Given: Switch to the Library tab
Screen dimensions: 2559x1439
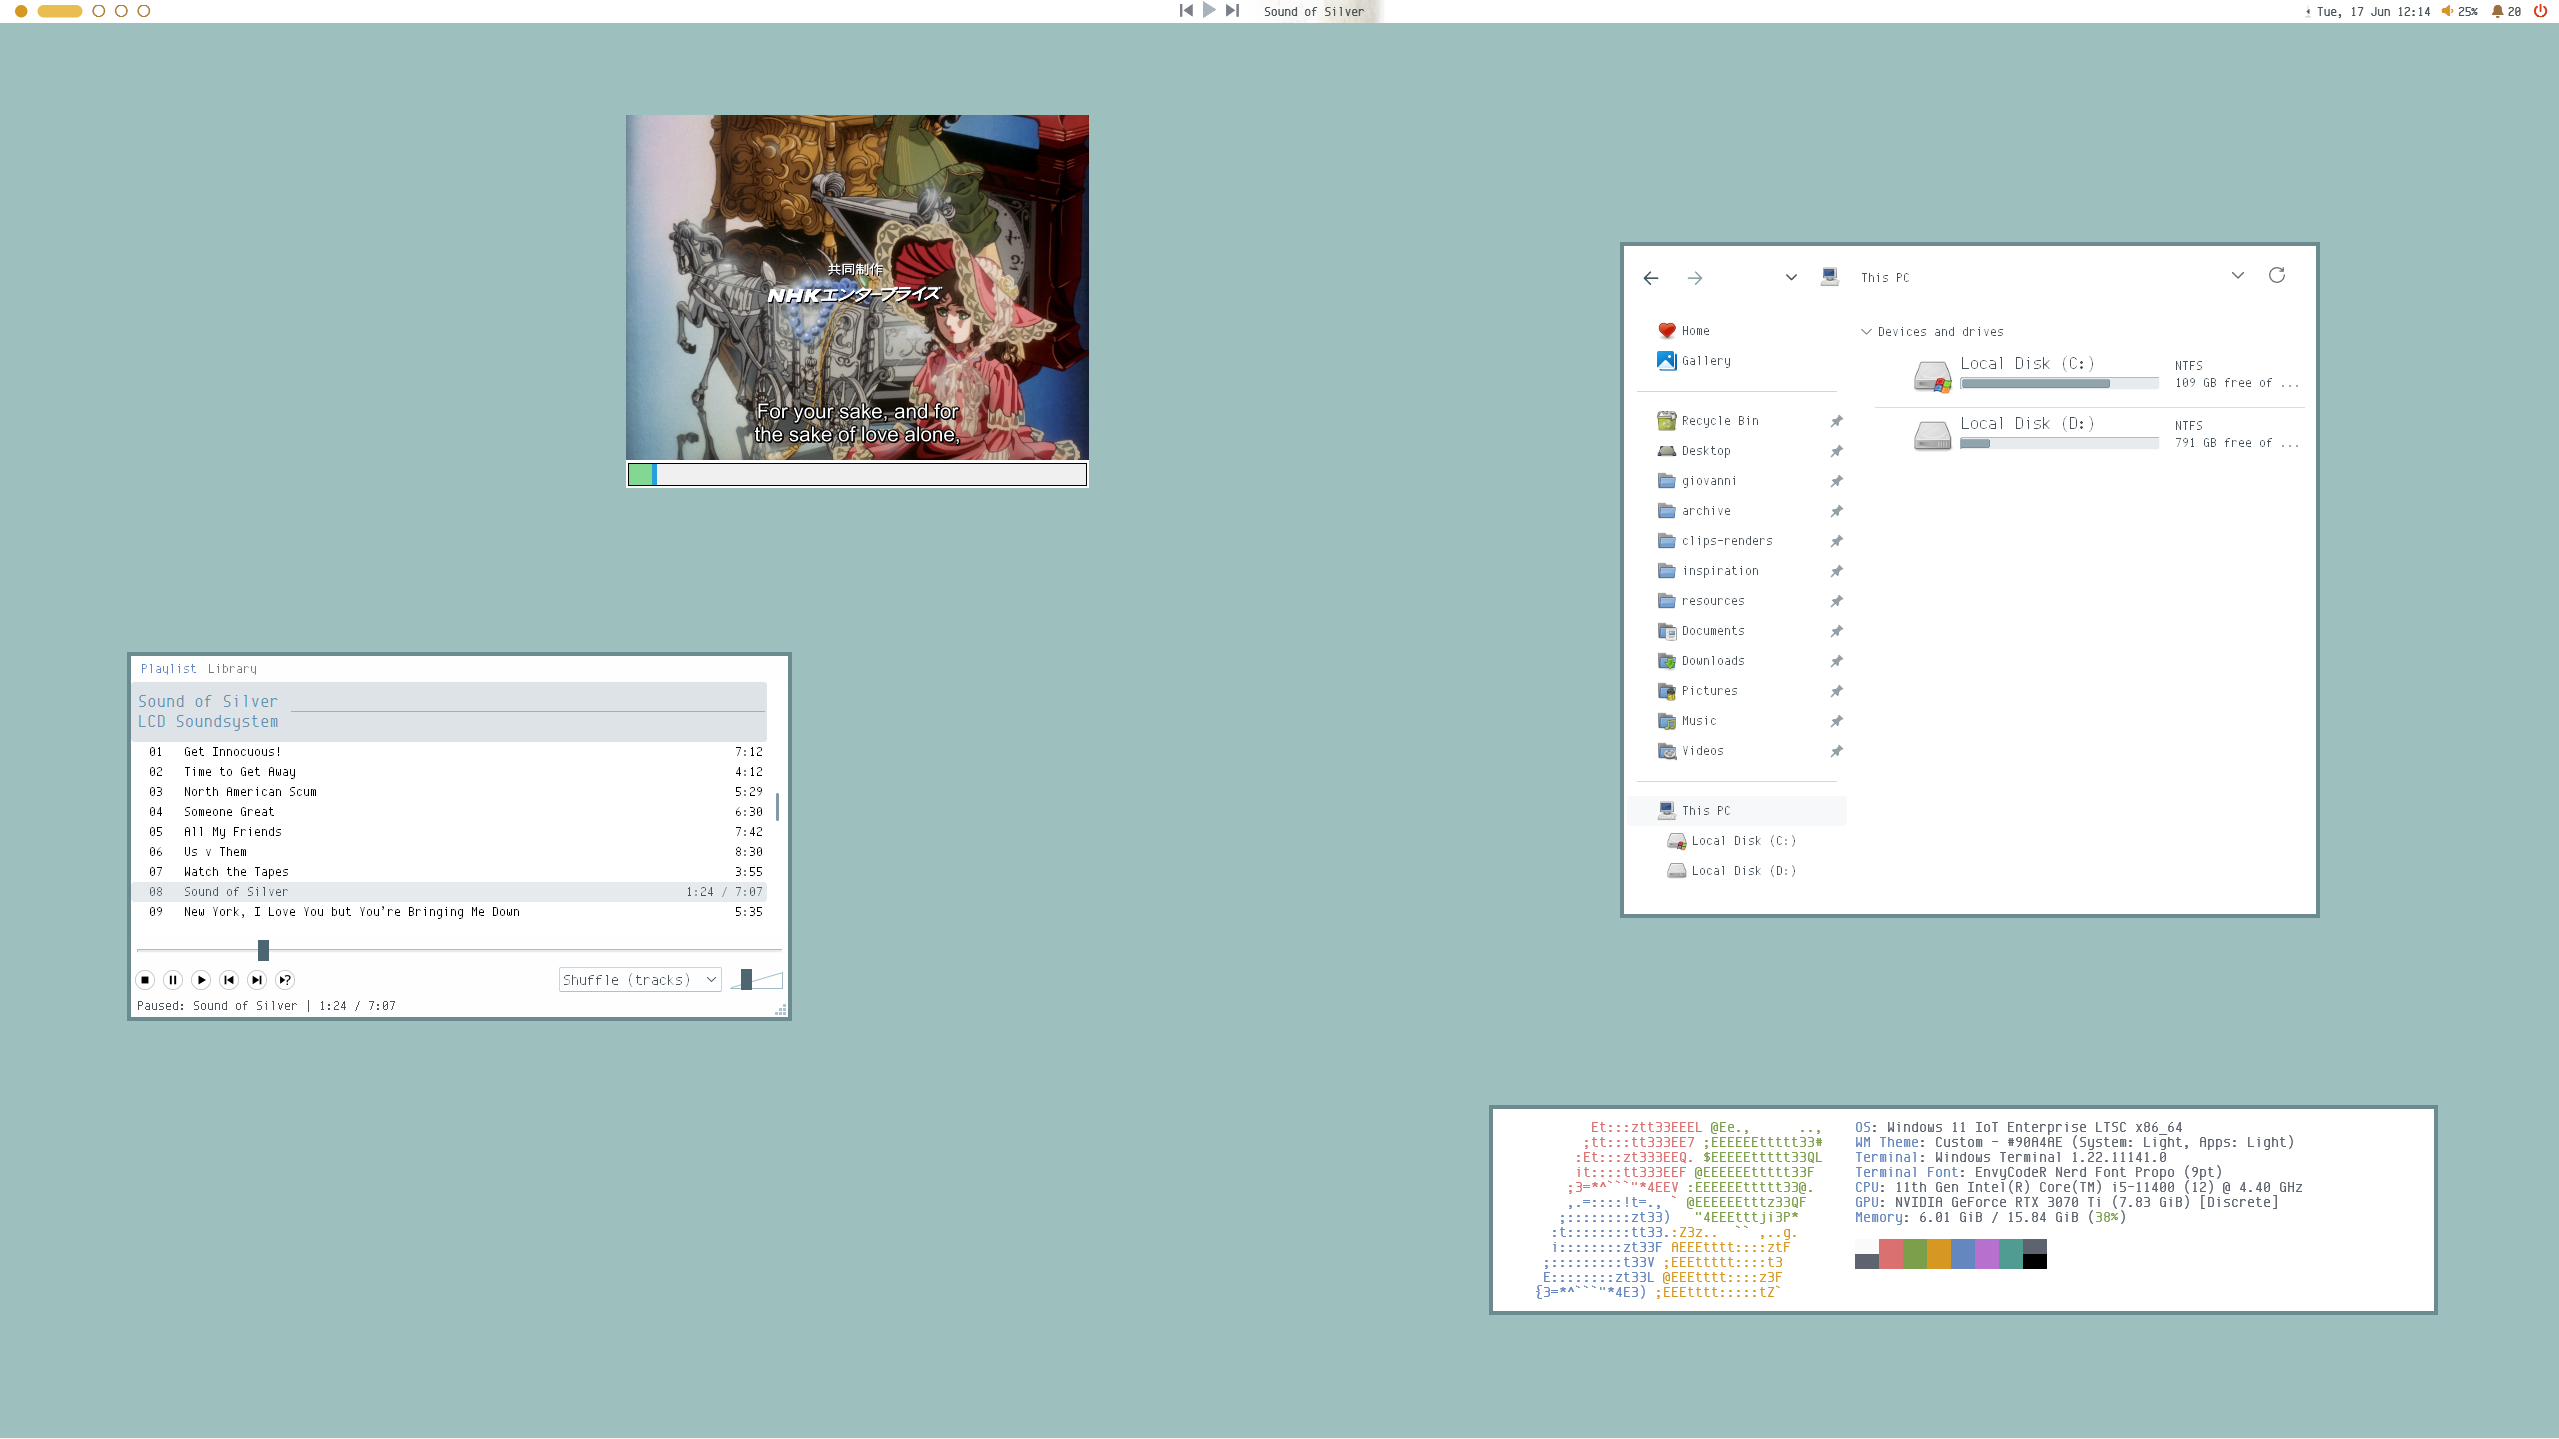Looking at the screenshot, I should 232,669.
